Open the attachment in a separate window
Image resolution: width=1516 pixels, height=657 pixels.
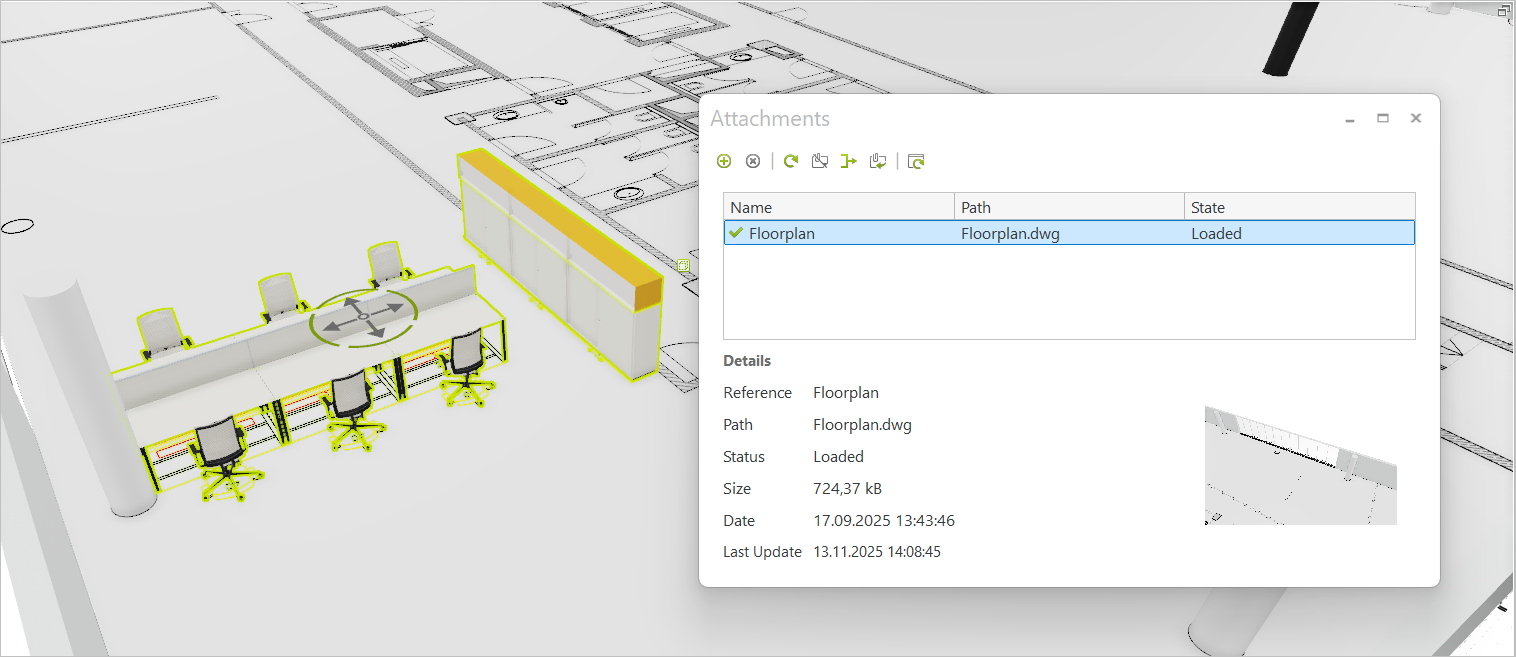[x=915, y=160]
